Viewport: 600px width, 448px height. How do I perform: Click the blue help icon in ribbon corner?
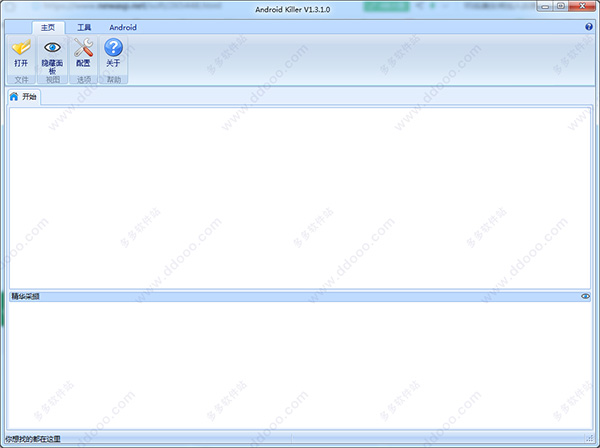(x=589, y=27)
